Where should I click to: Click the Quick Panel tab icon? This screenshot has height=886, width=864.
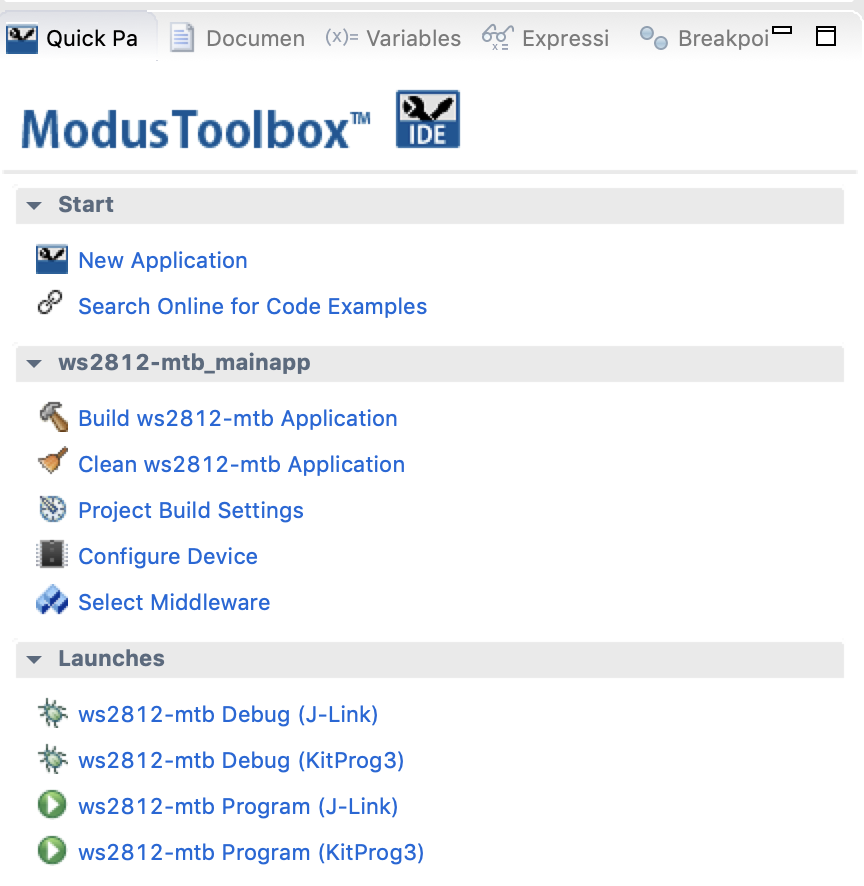(22, 38)
